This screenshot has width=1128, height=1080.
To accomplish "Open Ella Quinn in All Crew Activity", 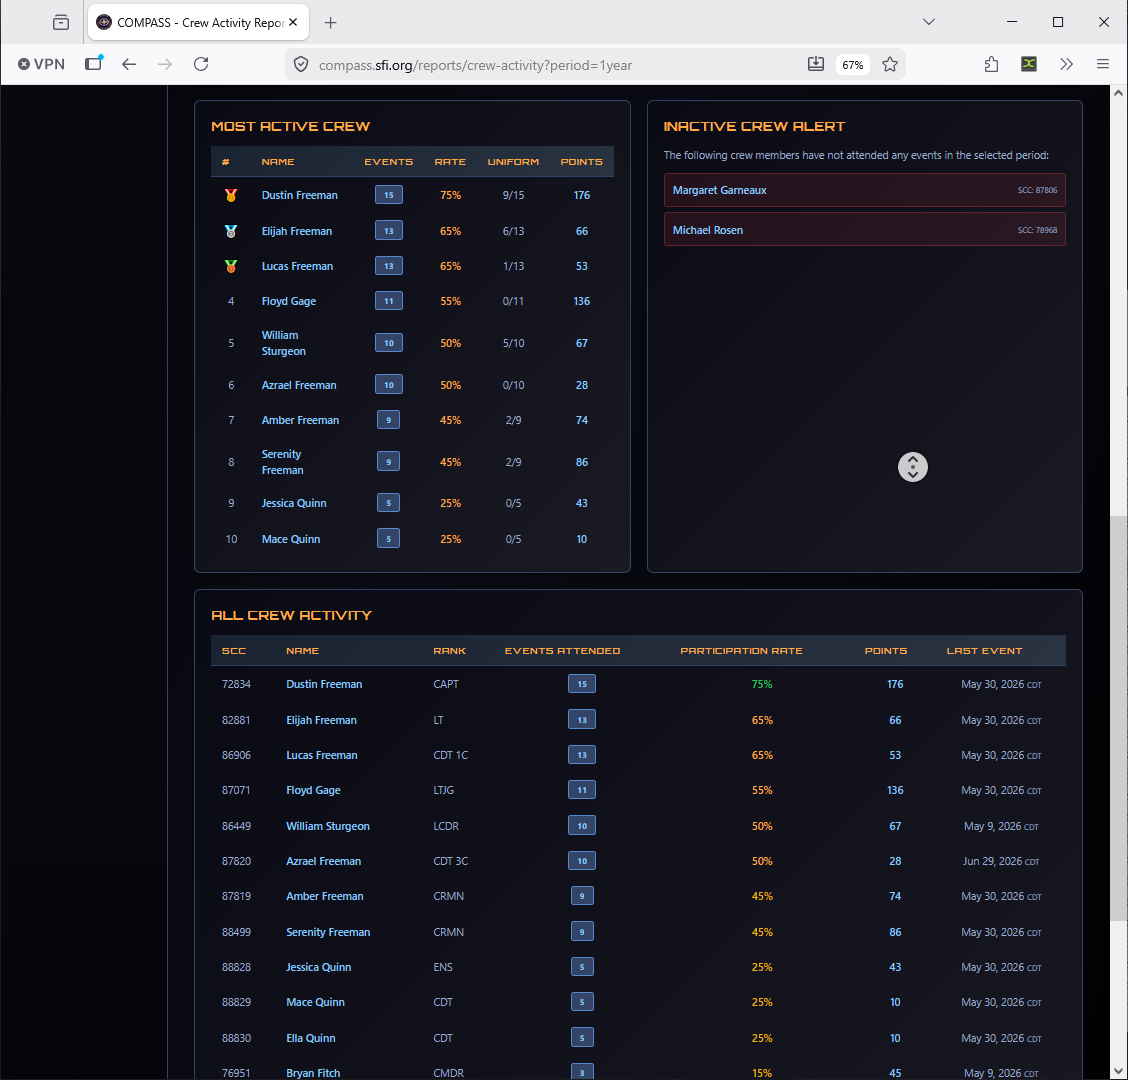I will click(310, 1038).
